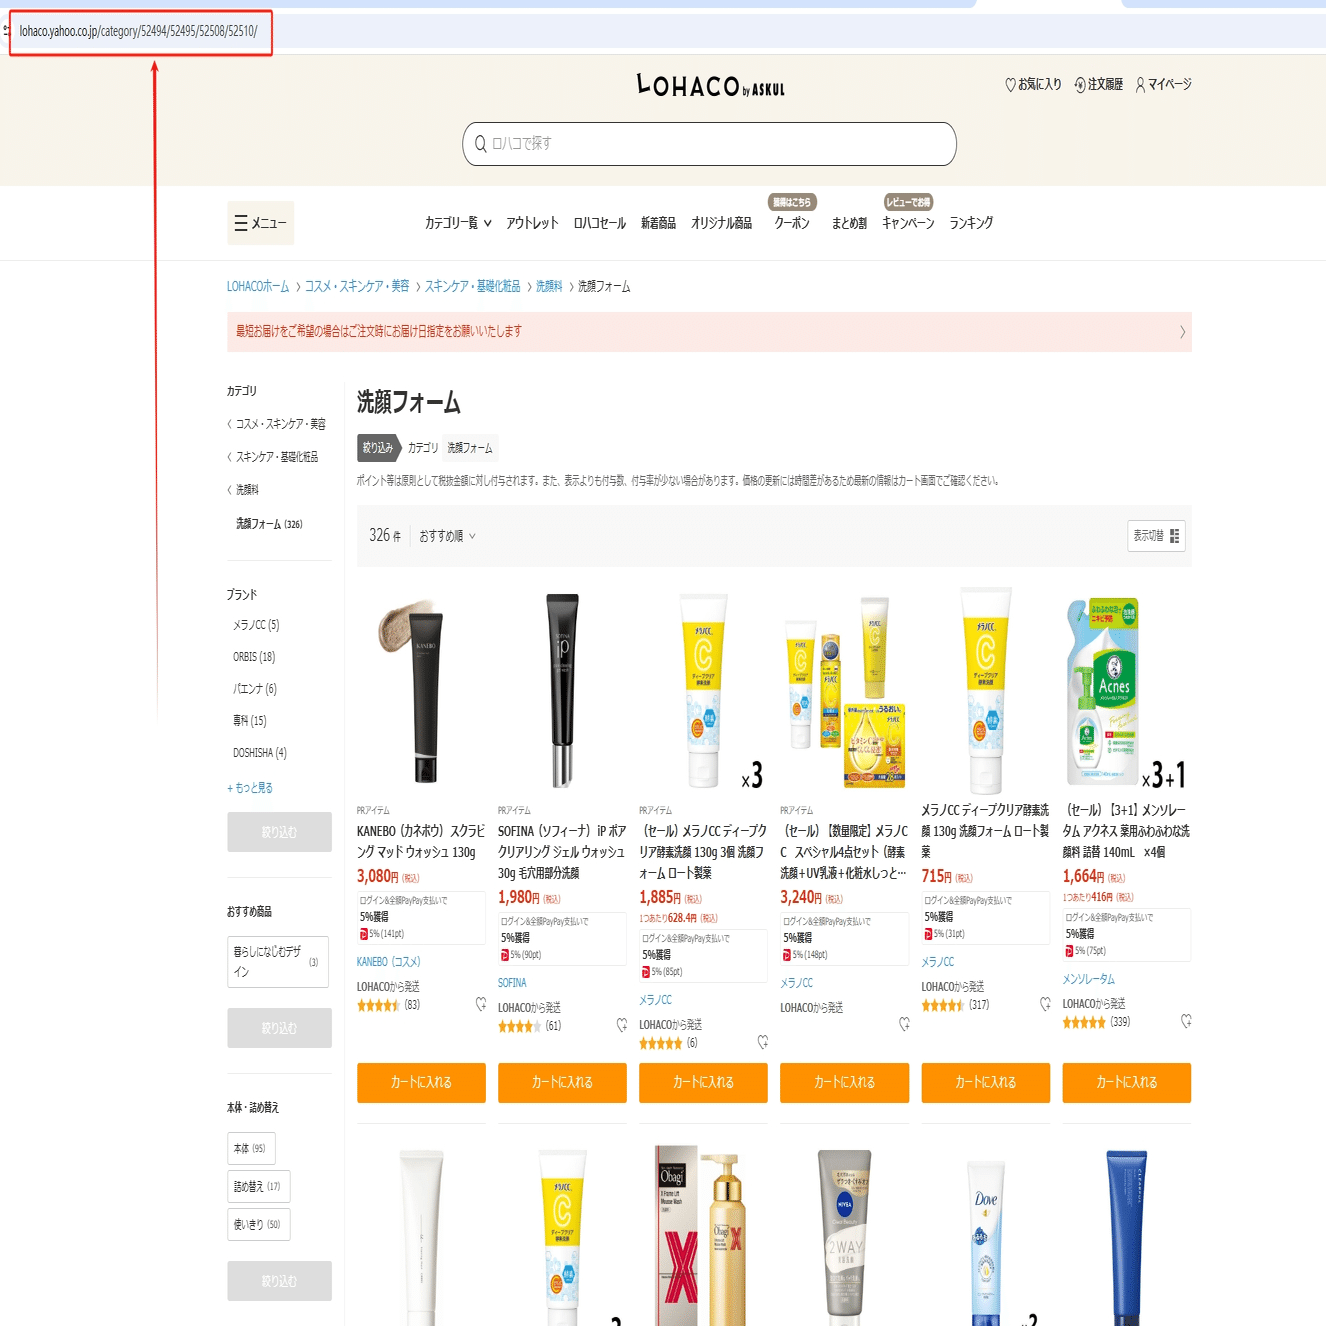
Task: Open the delivery notice banner arrow
Action: (1182, 332)
